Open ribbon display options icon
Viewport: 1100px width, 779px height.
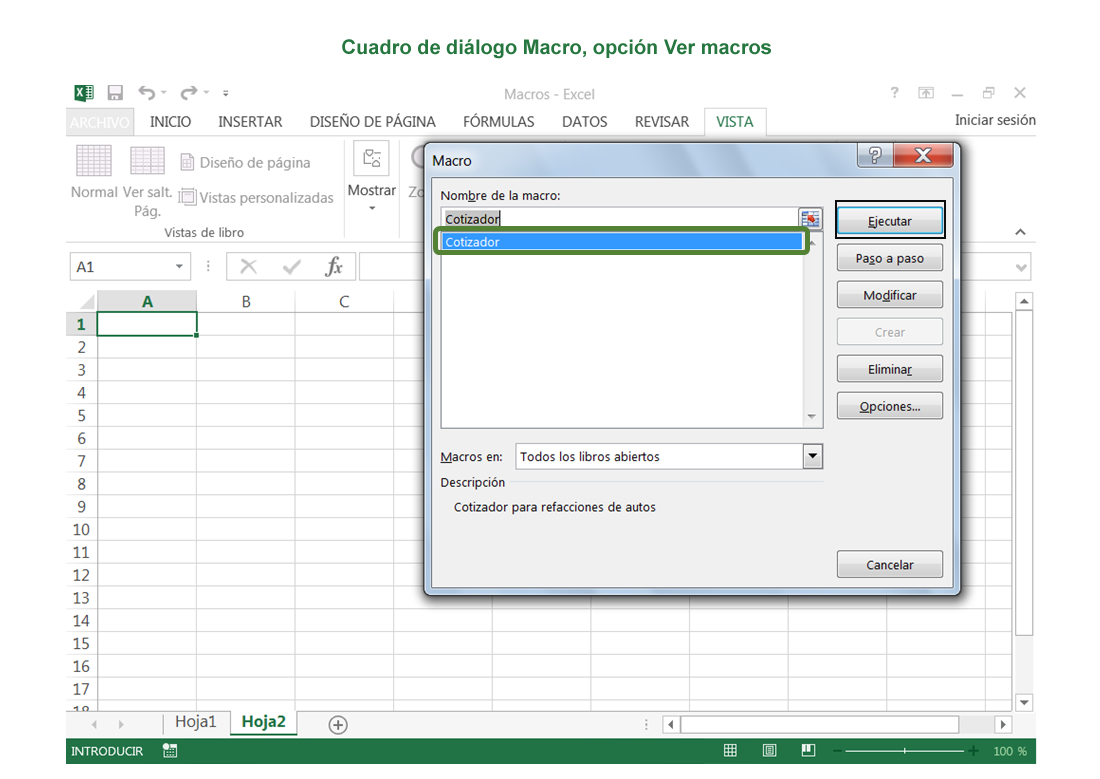pyautogui.click(x=926, y=93)
